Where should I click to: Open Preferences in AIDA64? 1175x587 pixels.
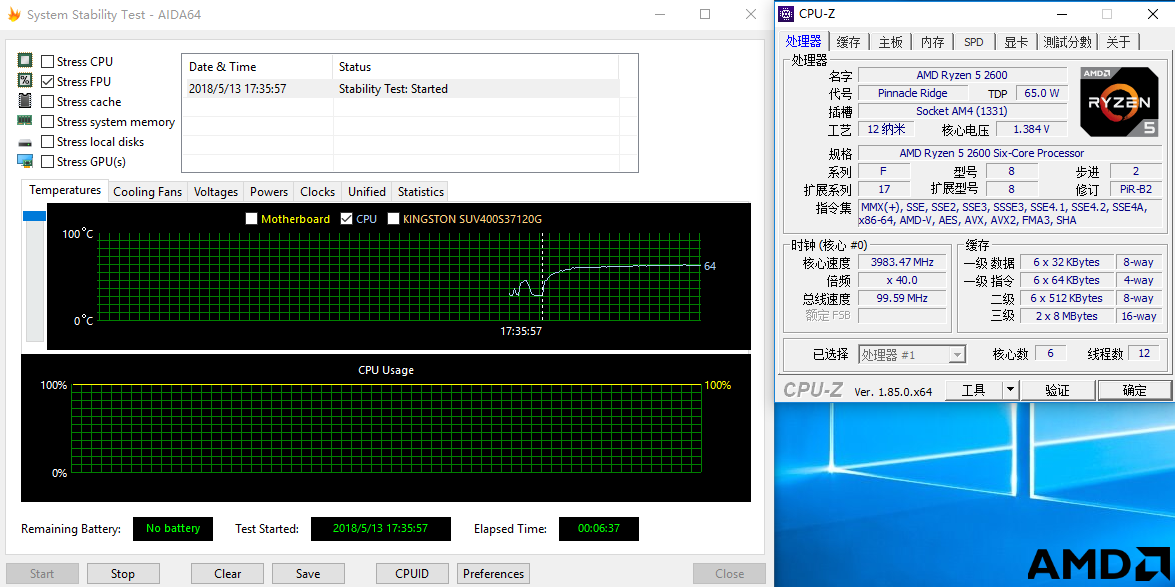[493, 574]
